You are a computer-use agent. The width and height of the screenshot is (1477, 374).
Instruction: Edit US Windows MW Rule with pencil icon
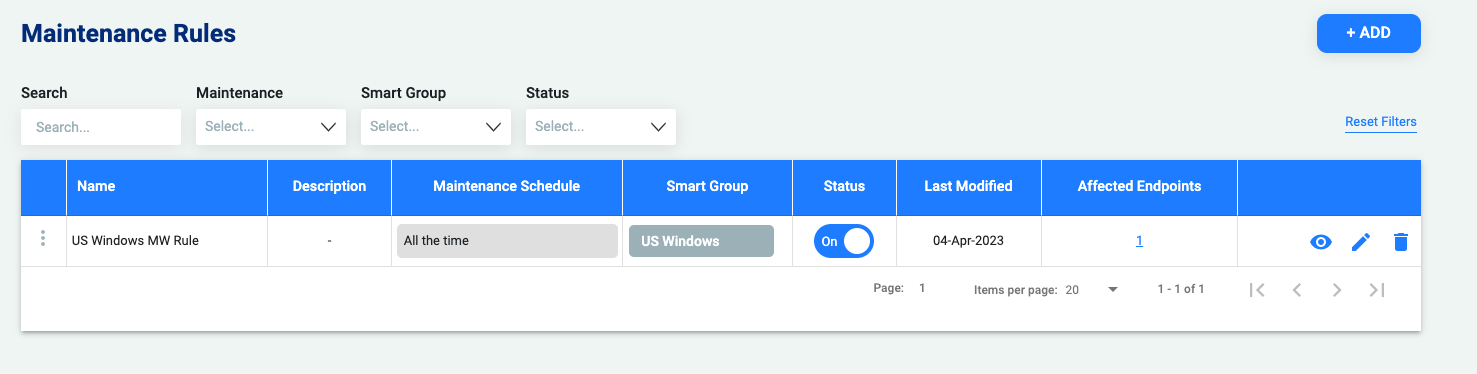(x=1361, y=242)
